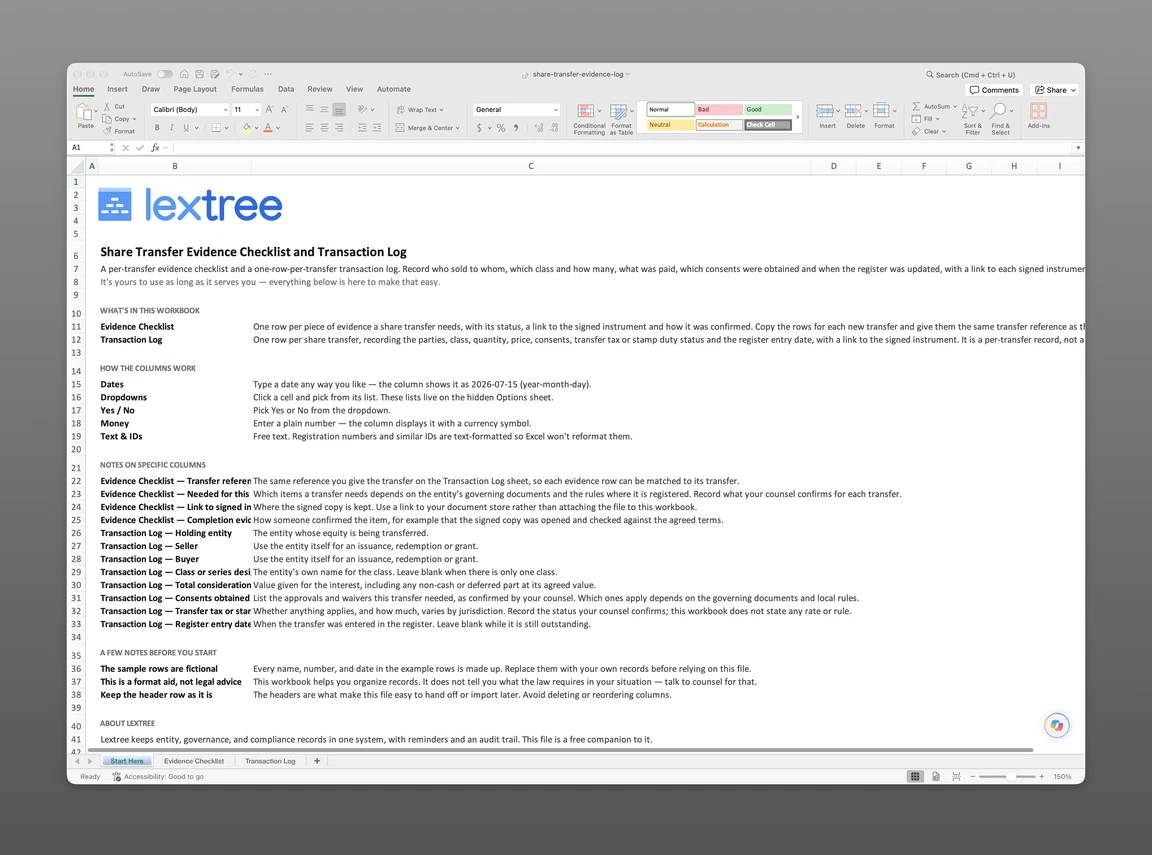Open the General number format dropdown
This screenshot has height=855, width=1152.
click(x=516, y=109)
